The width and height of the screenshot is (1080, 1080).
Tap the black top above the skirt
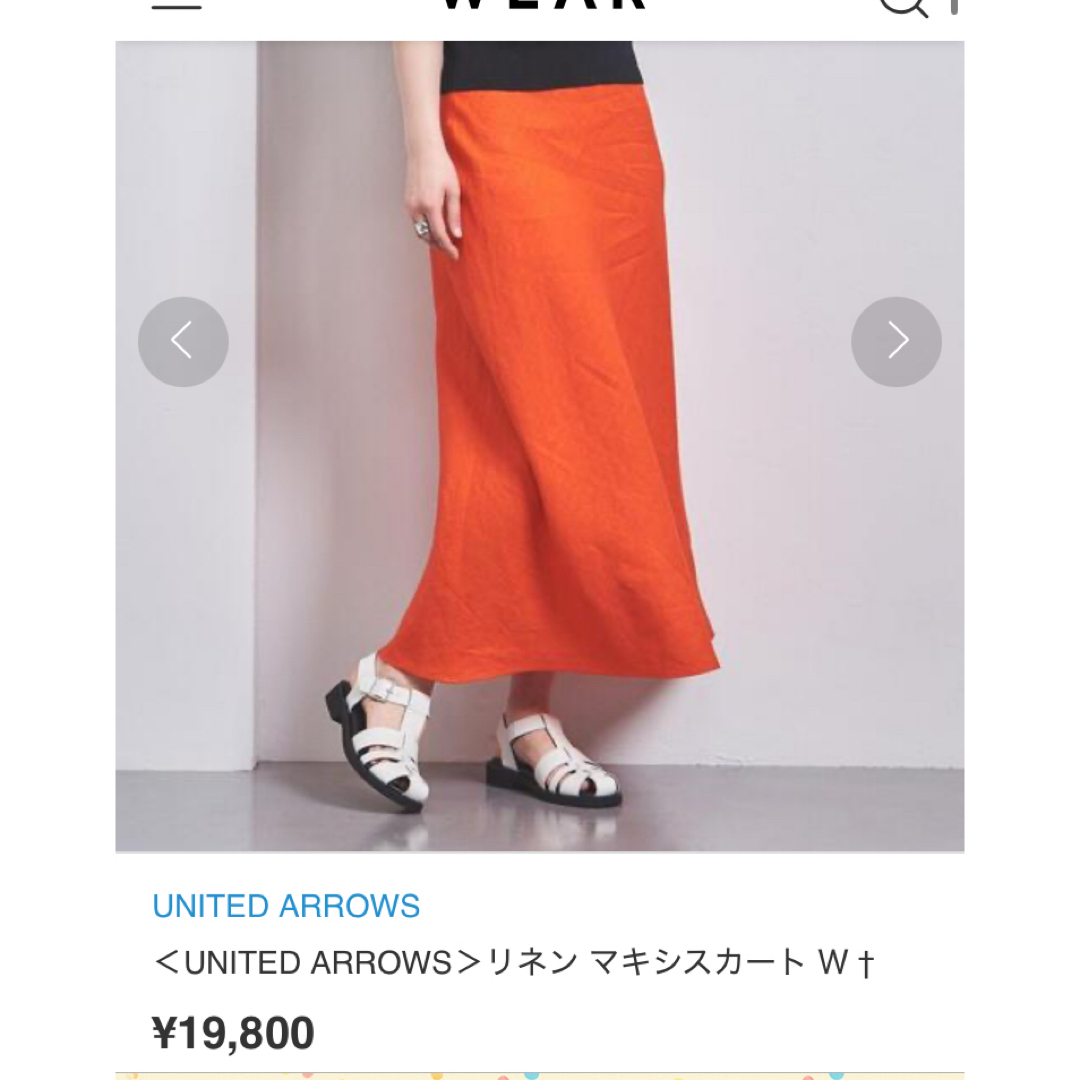542,67
